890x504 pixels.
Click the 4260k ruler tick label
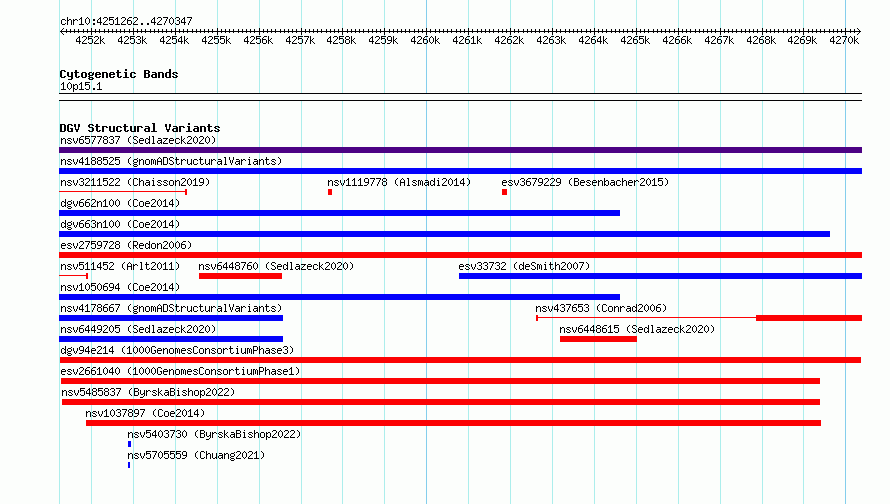tap(425, 40)
